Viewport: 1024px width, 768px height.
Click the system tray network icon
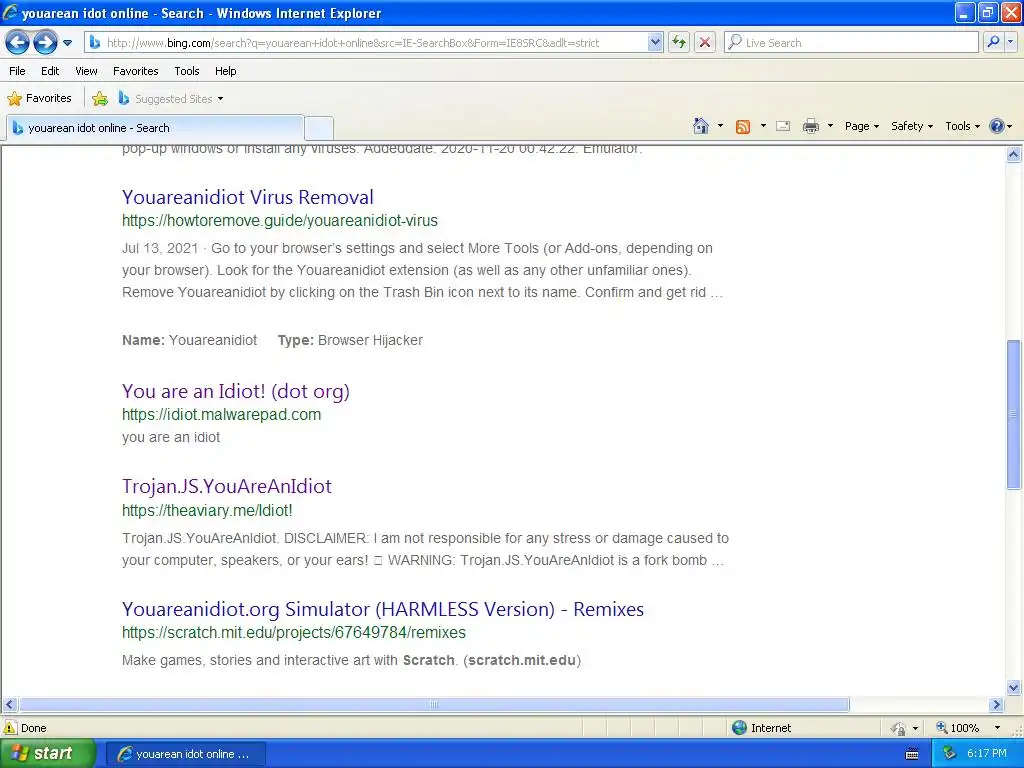(950, 754)
